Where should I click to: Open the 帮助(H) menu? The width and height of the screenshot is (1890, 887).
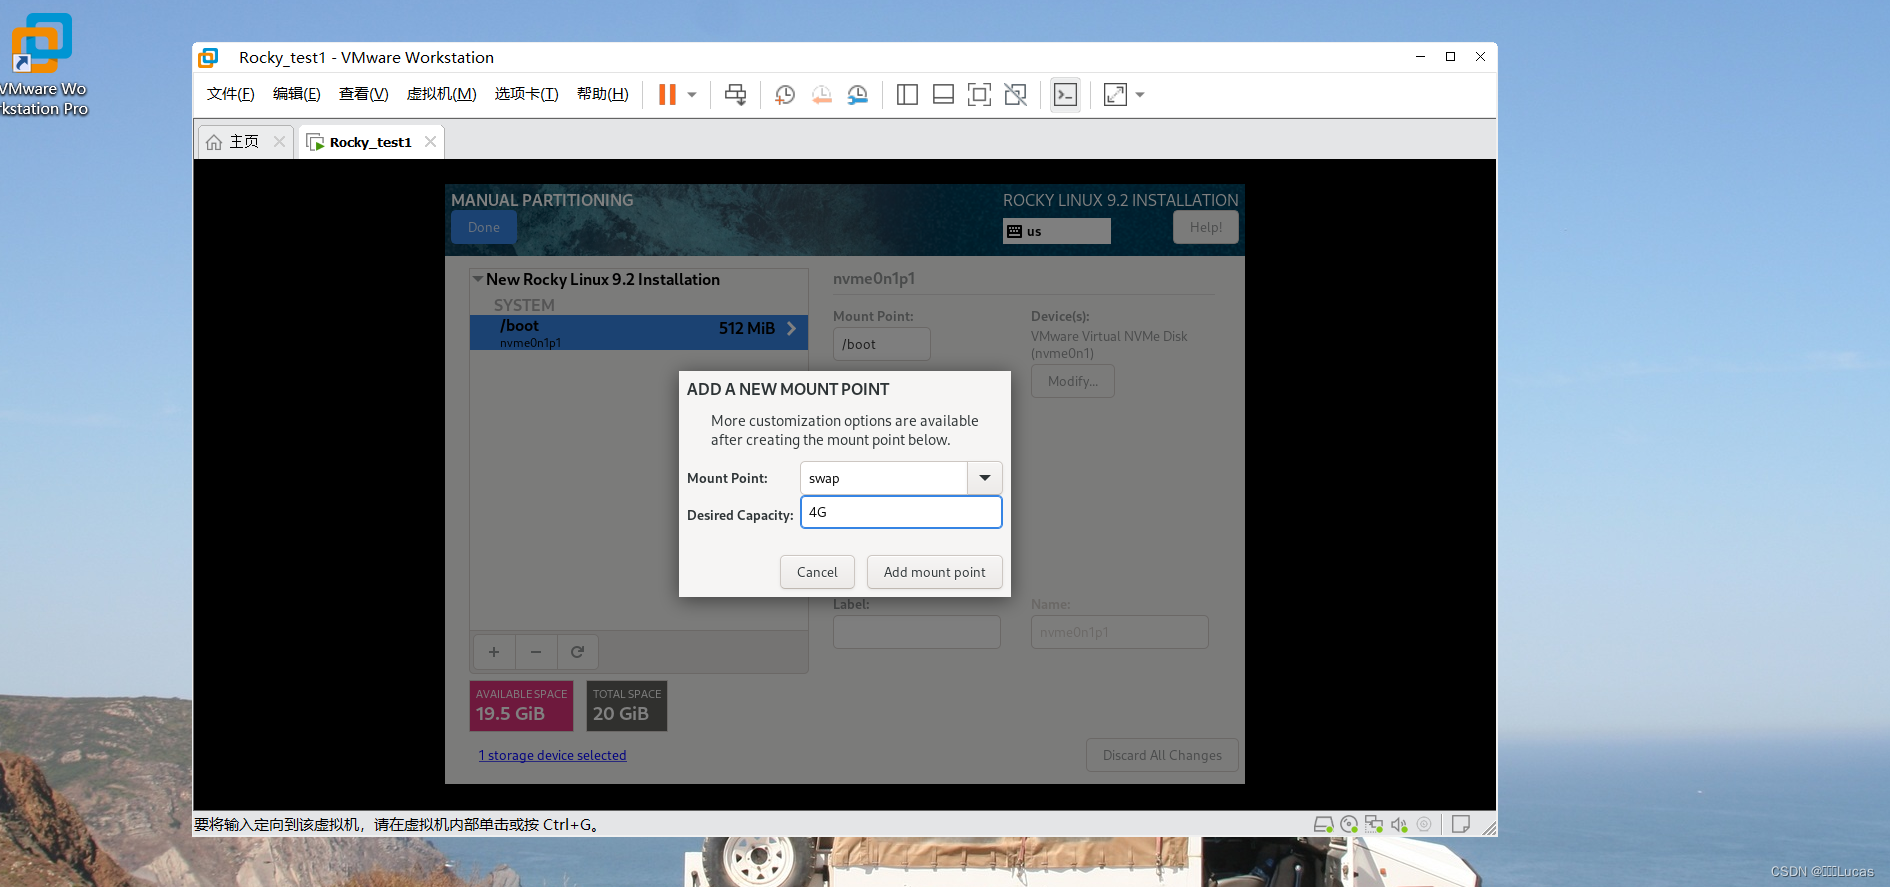pos(602,94)
